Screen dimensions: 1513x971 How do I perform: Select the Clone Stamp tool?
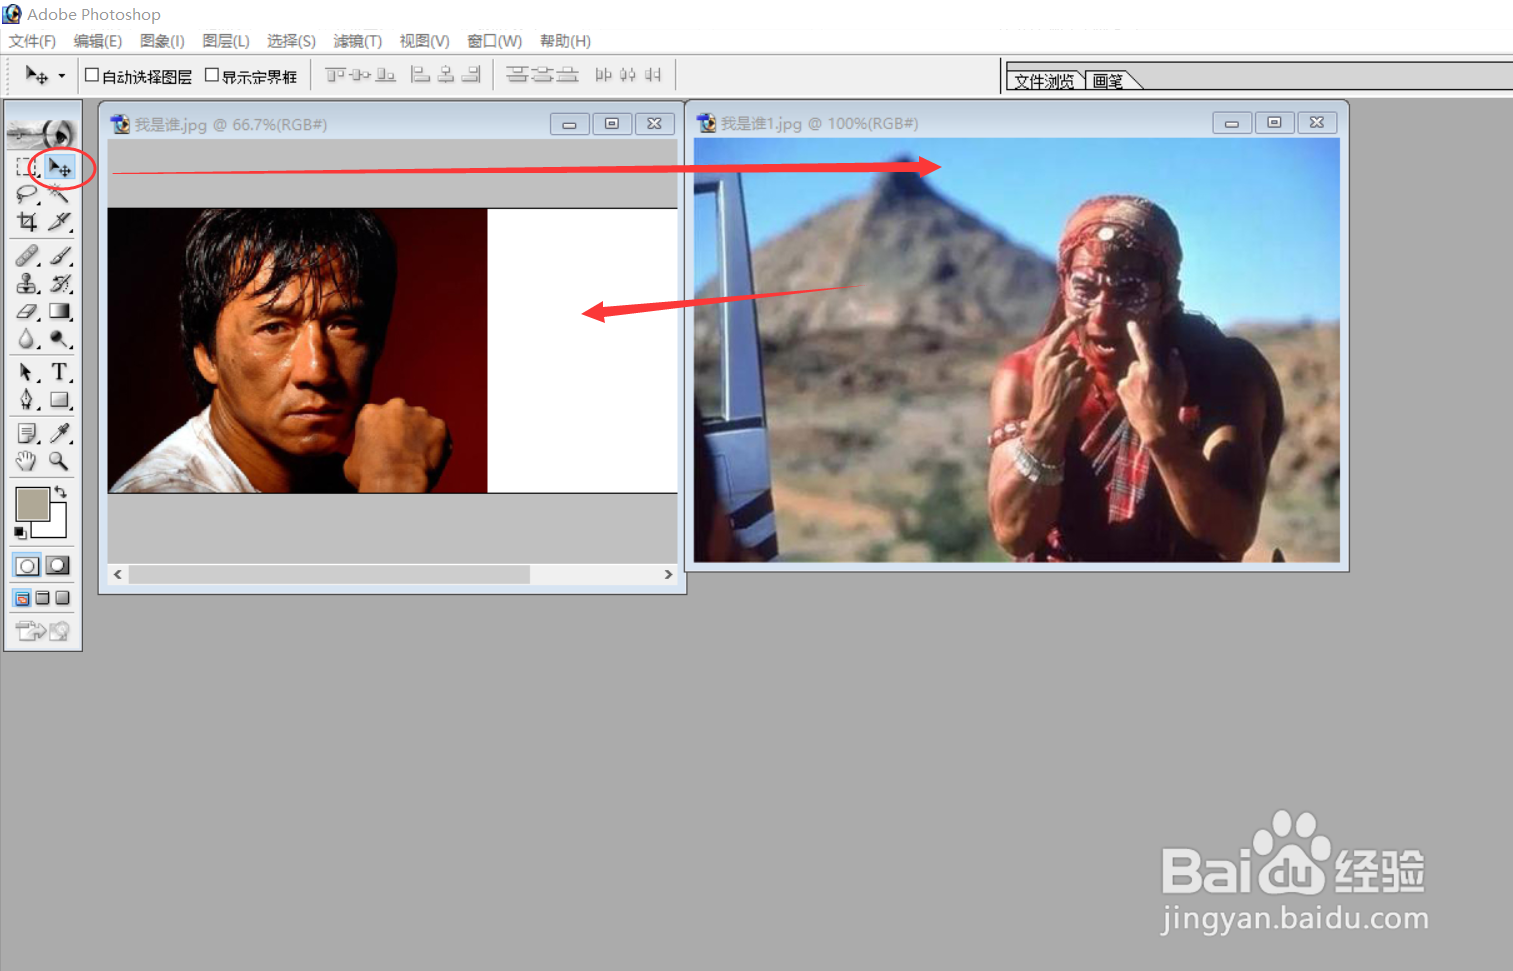tap(27, 284)
